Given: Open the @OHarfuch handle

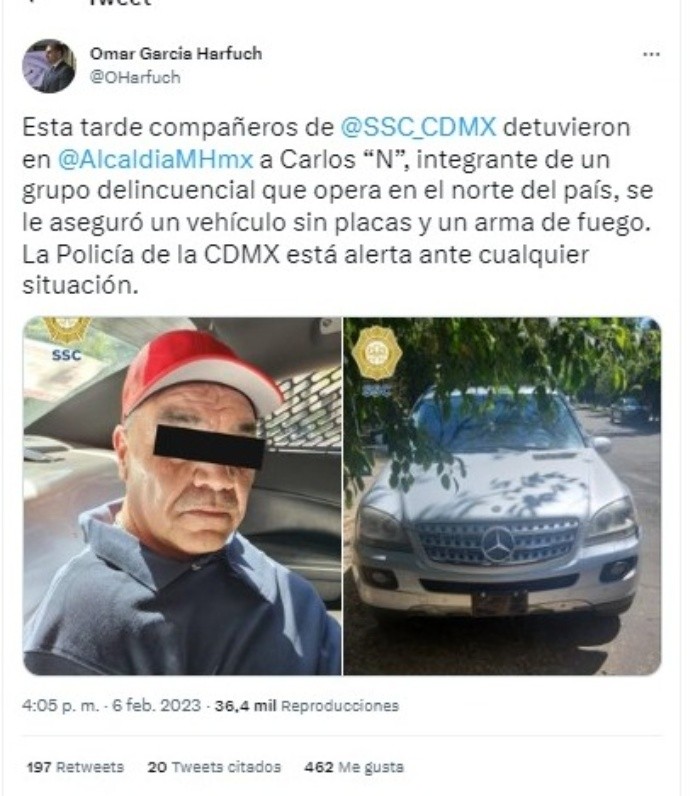Looking at the screenshot, I should click(x=135, y=77).
